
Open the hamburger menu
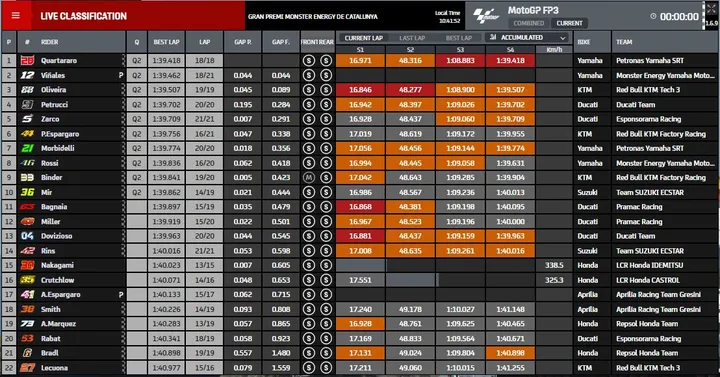coord(16,16)
